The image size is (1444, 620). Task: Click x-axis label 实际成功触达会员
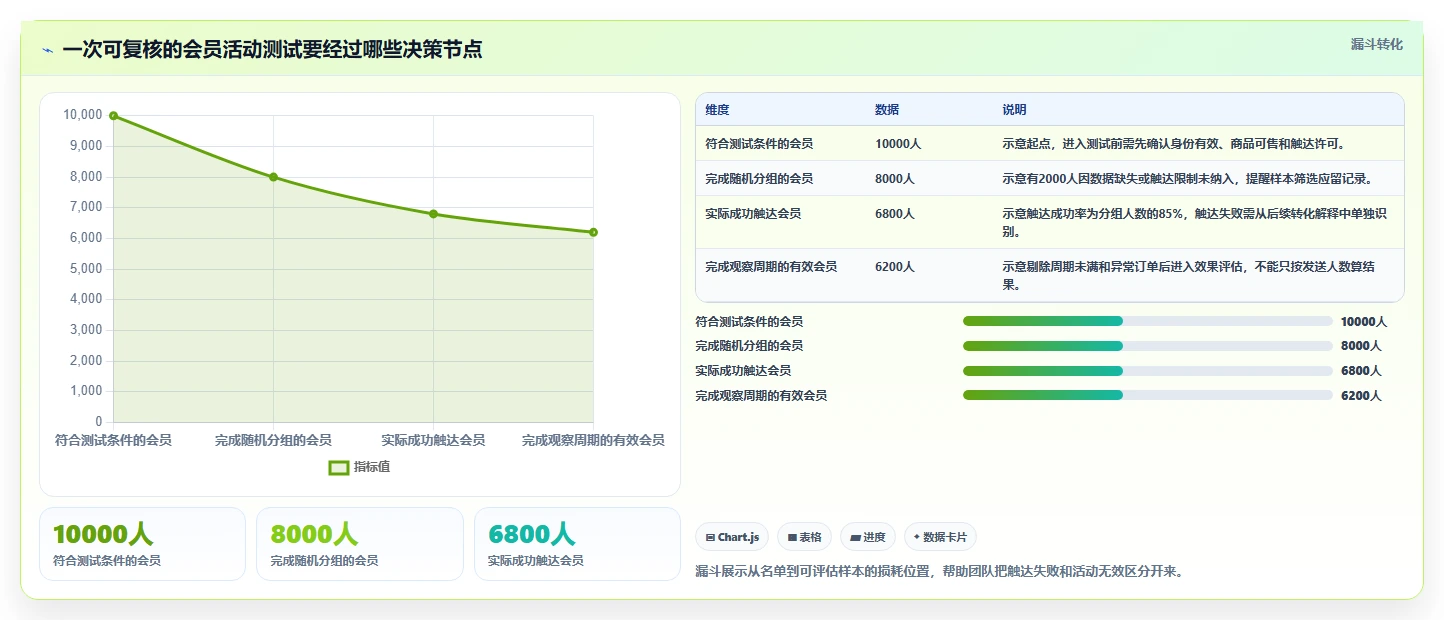[433, 440]
